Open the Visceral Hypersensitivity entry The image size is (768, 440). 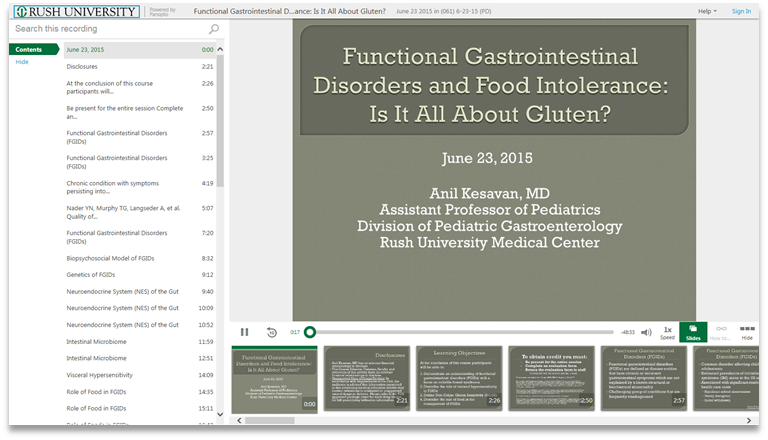pyautogui.click(x=140, y=375)
